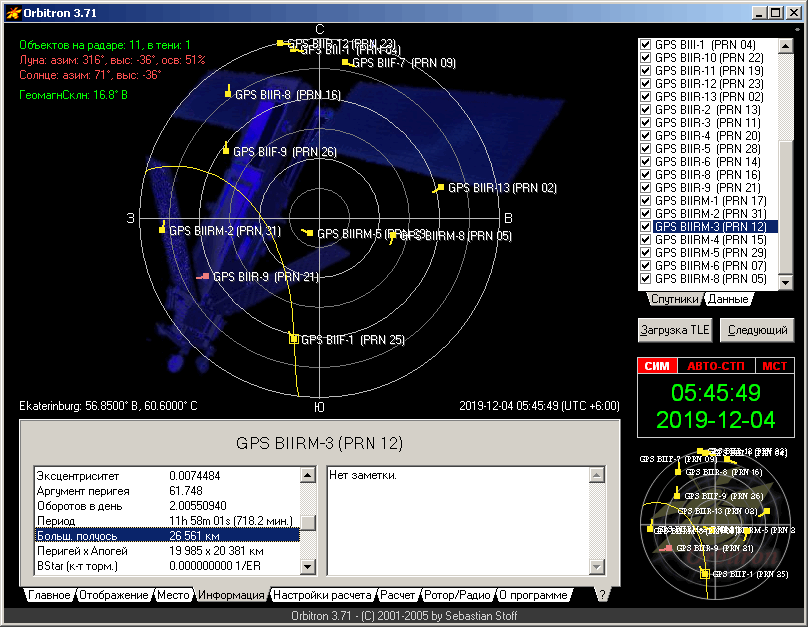The image size is (808, 627).
Task: Click the Оборотов в день row
Action: [x=167, y=505]
